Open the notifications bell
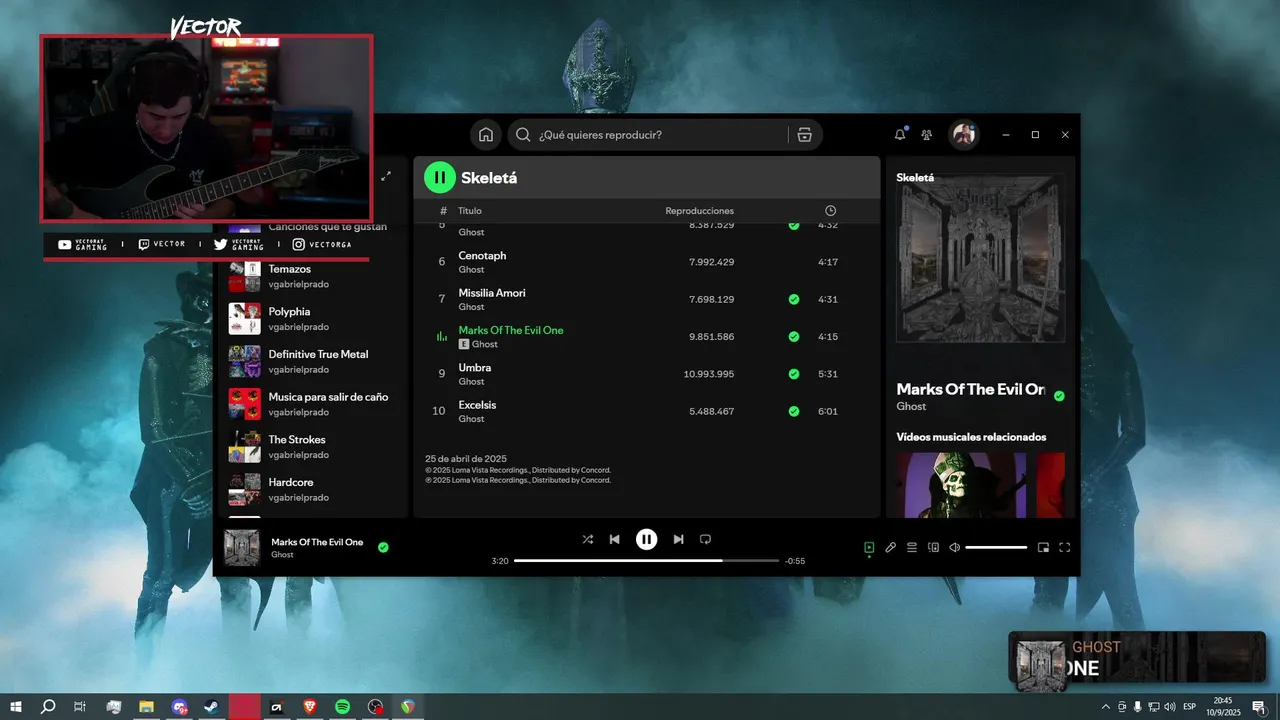The width and height of the screenshot is (1280, 720). pyautogui.click(x=899, y=135)
